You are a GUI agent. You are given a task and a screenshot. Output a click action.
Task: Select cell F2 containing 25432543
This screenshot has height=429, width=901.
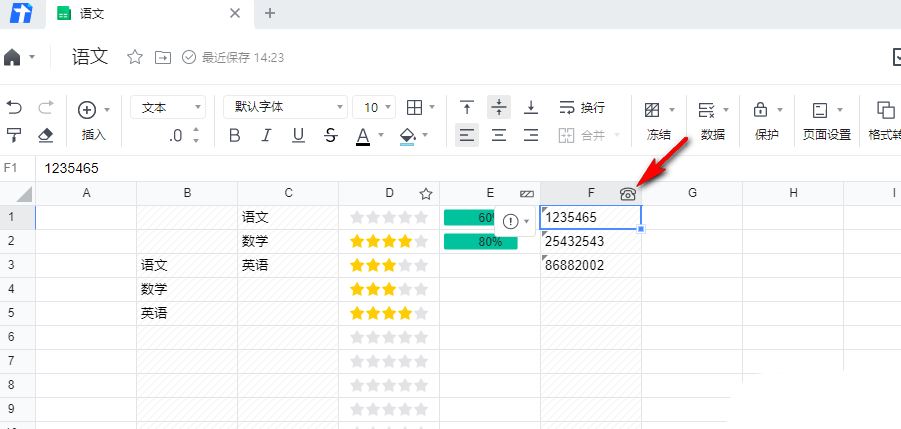[x=591, y=242]
